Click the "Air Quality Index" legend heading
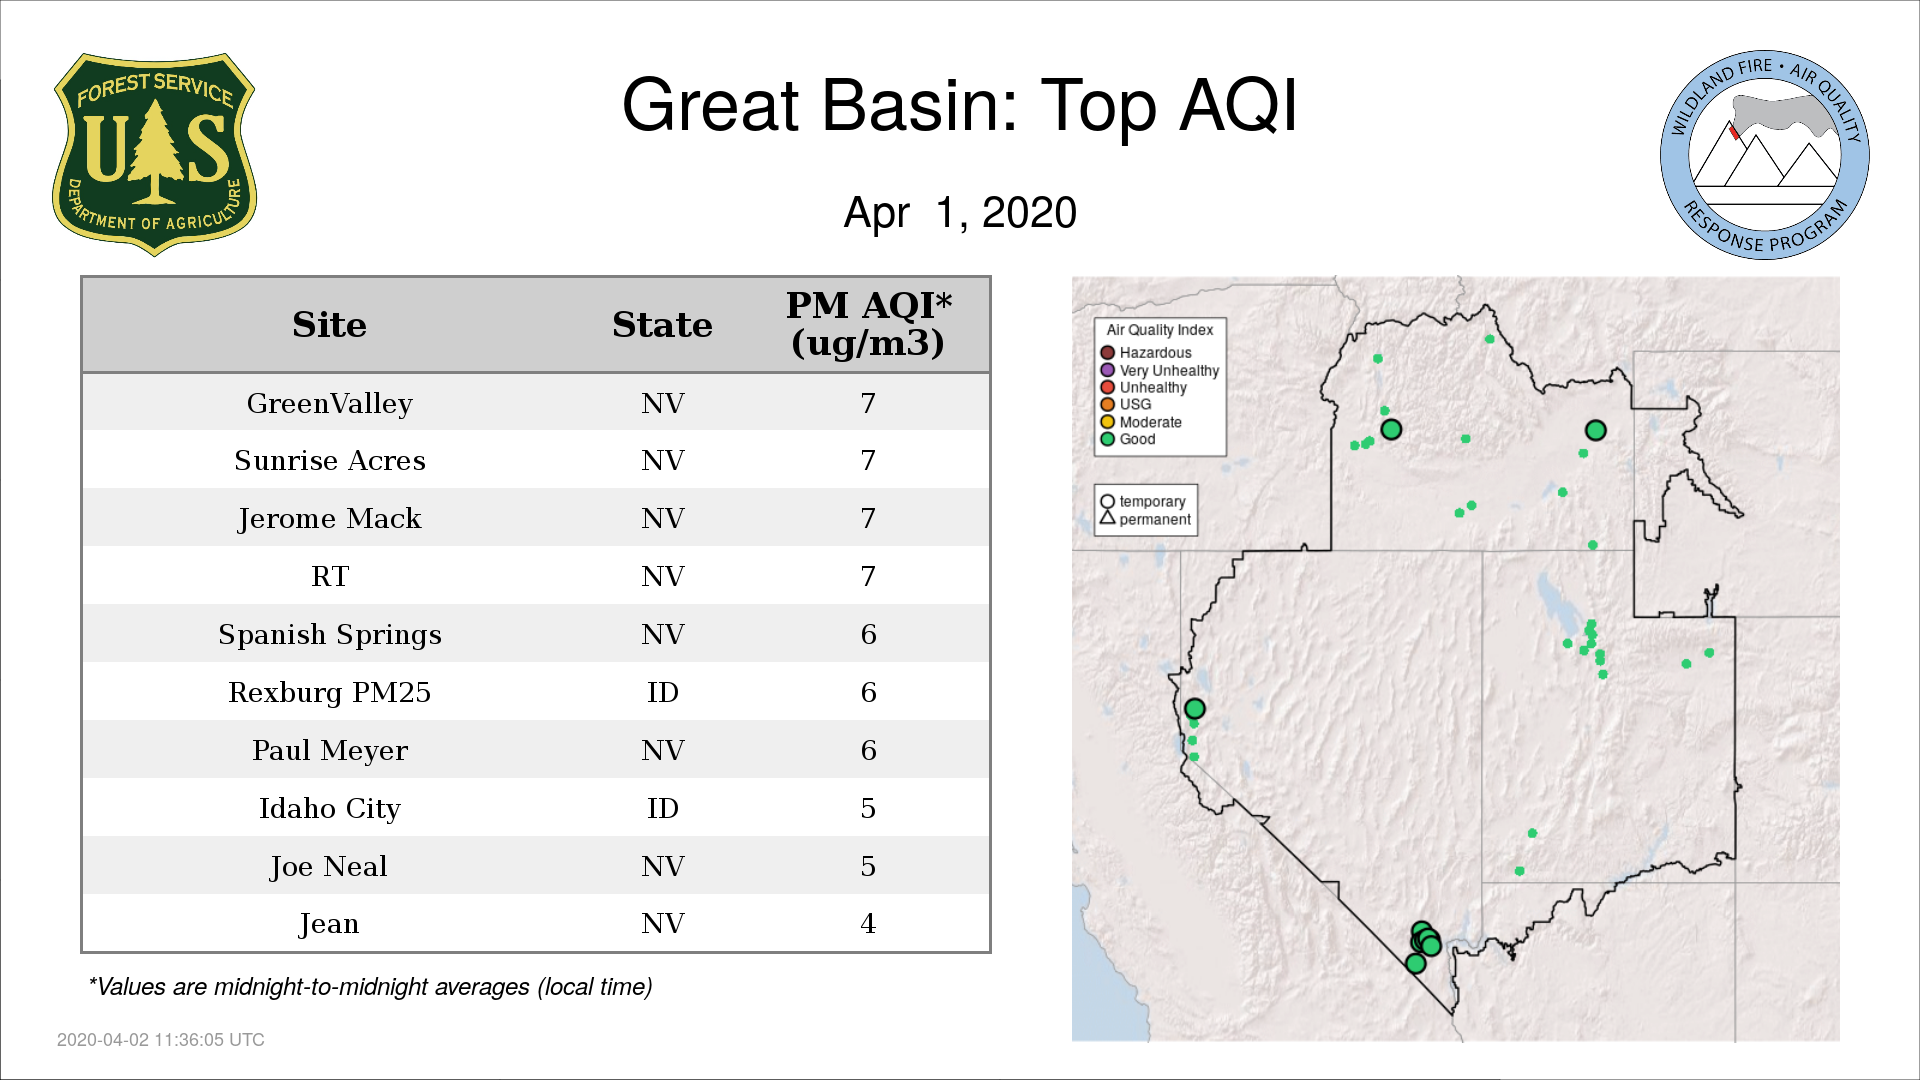Screen dimensions: 1920x1080 pos(1159,330)
